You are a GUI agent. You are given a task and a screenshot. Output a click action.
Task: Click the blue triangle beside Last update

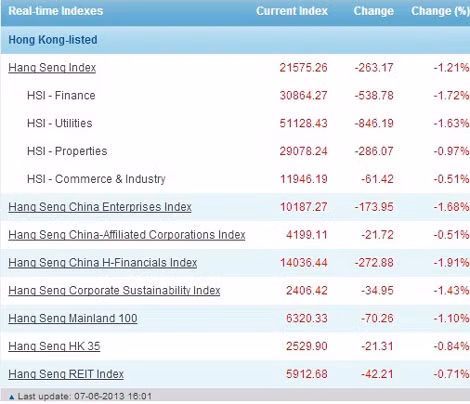coord(12,397)
